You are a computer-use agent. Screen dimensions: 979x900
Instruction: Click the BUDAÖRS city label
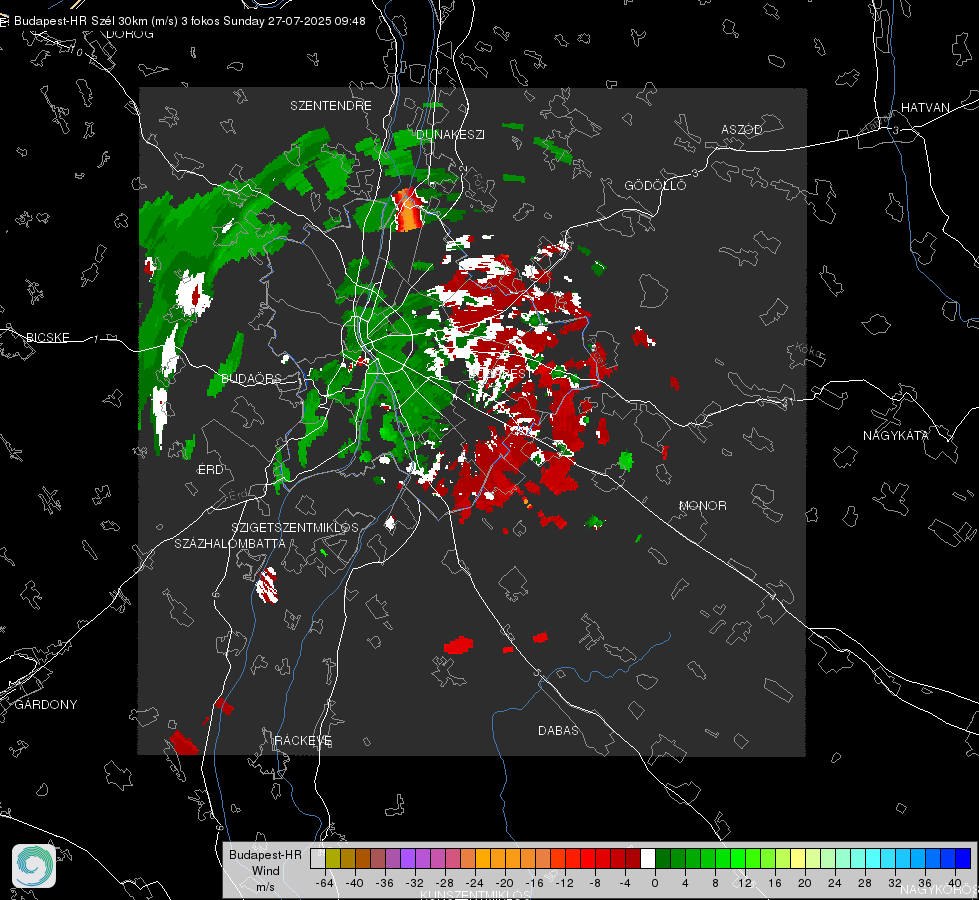tap(252, 378)
